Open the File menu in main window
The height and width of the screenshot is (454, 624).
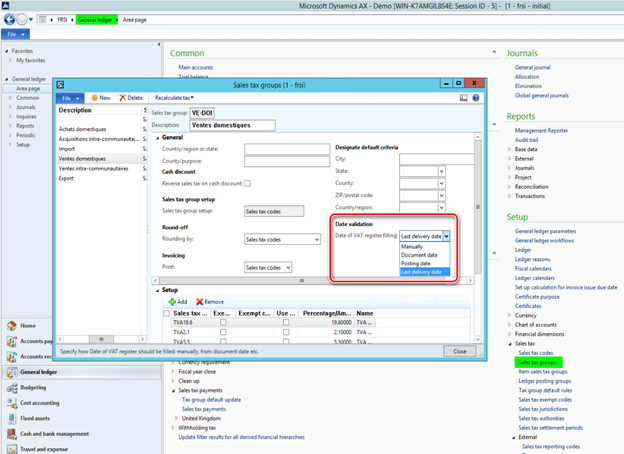pos(16,34)
